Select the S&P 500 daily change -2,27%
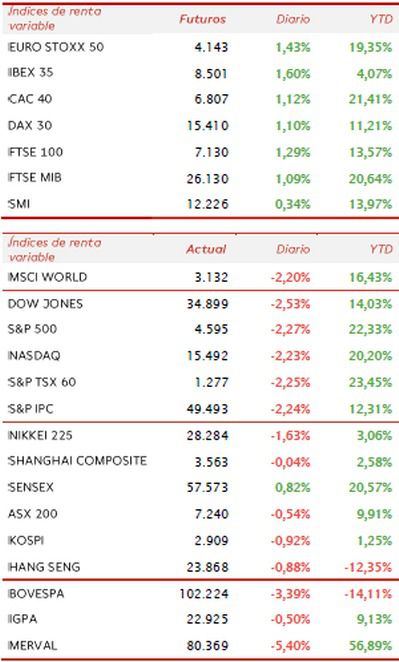This screenshot has height=662, width=399. point(290,329)
